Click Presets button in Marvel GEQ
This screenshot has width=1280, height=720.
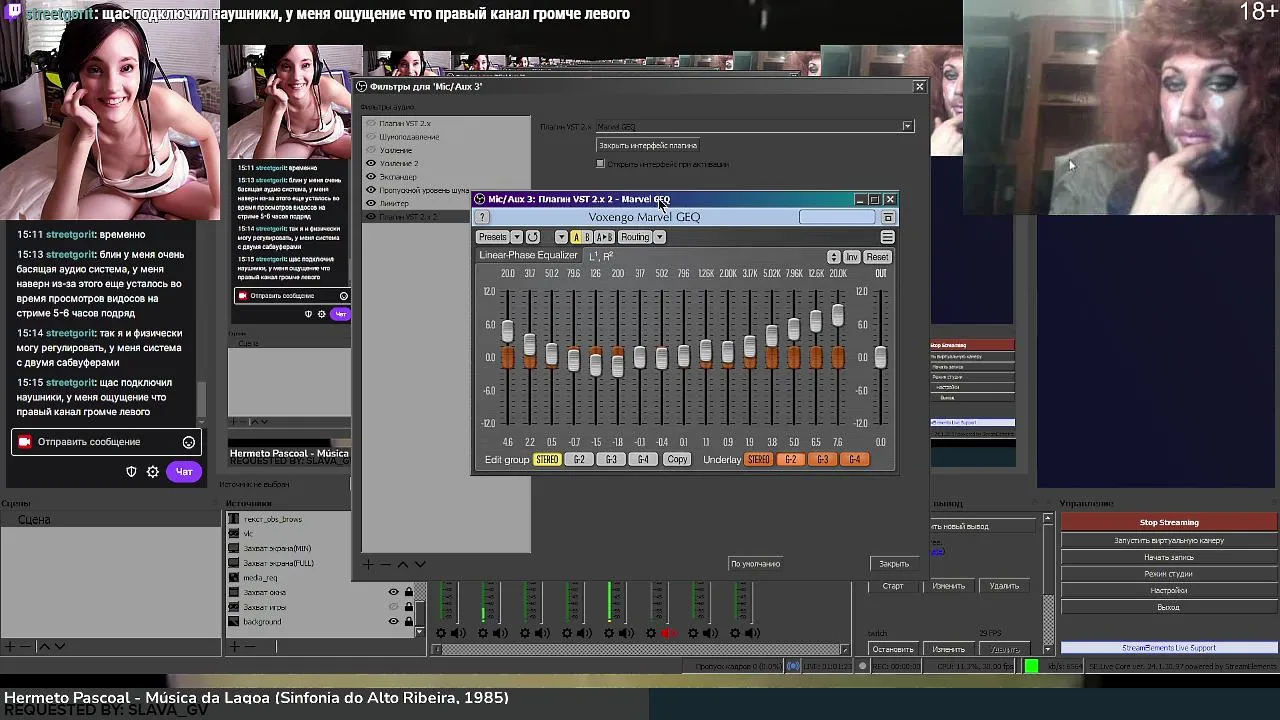tap(492, 237)
